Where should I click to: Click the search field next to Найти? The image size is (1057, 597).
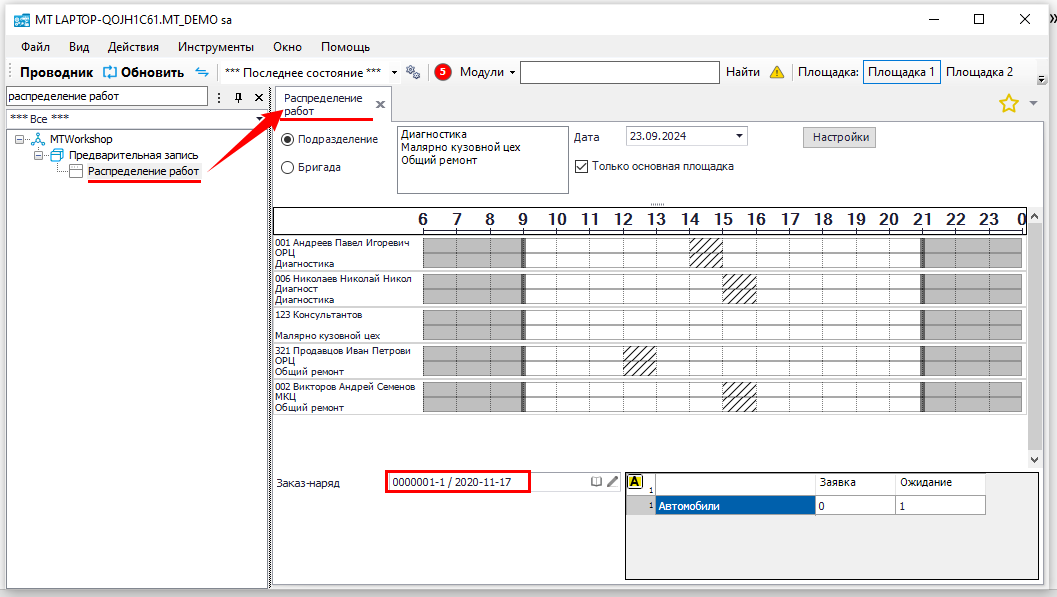(619, 72)
